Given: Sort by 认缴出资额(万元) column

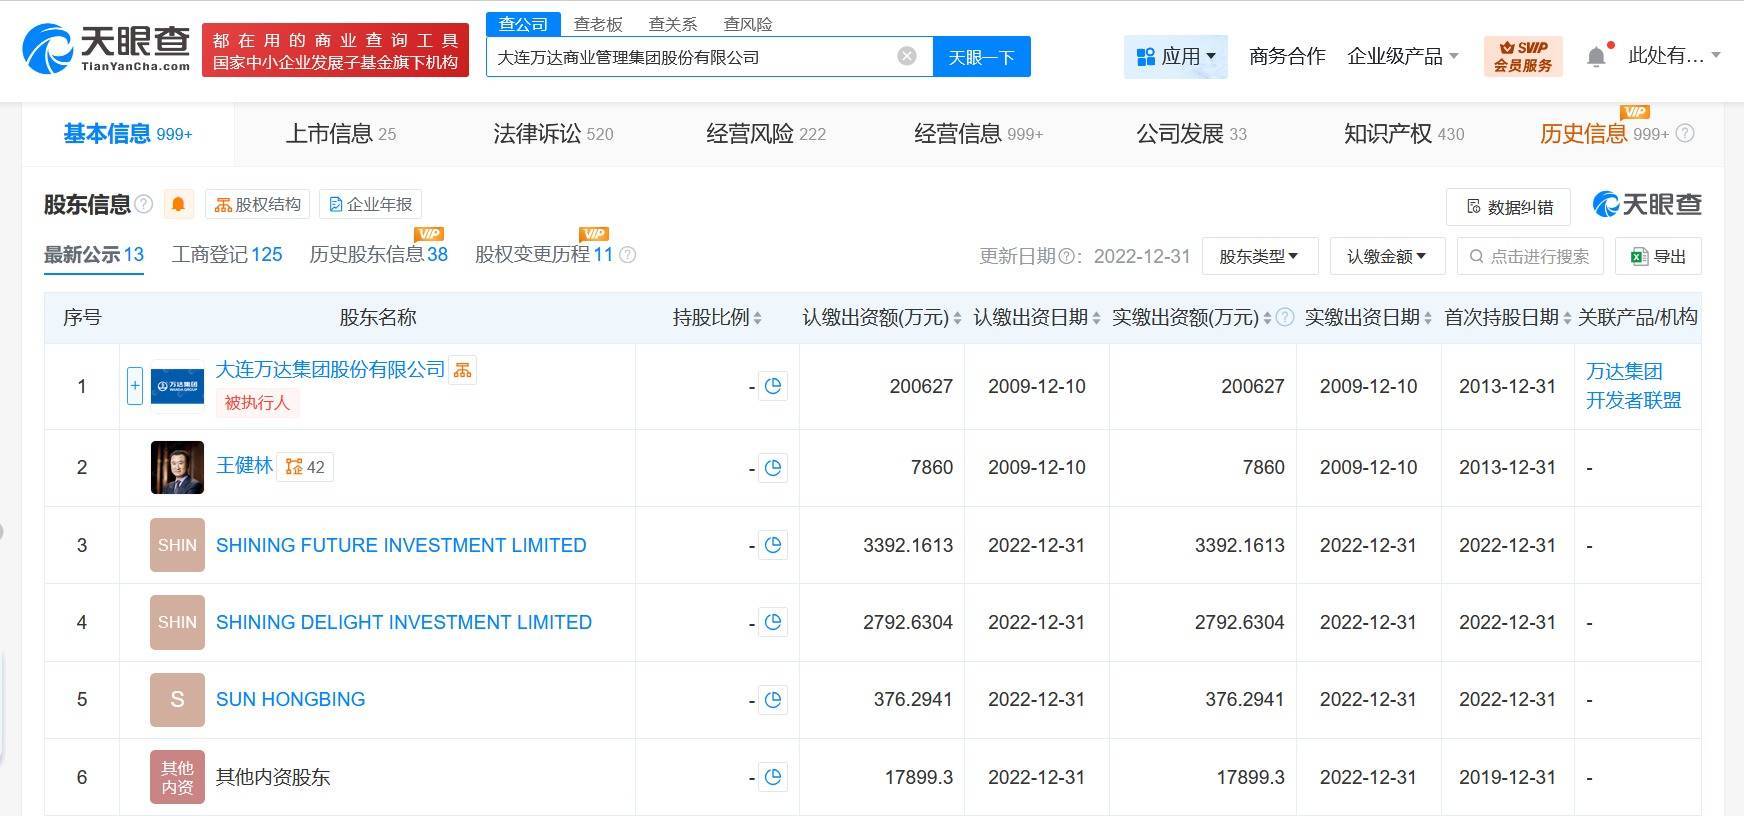Looking at the screenshot, I should point(957,318).
